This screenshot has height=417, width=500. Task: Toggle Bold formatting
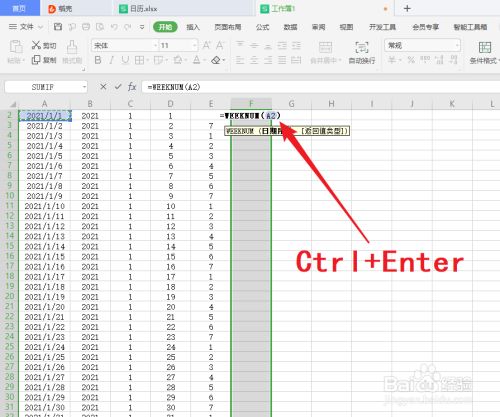click(98, 60)
